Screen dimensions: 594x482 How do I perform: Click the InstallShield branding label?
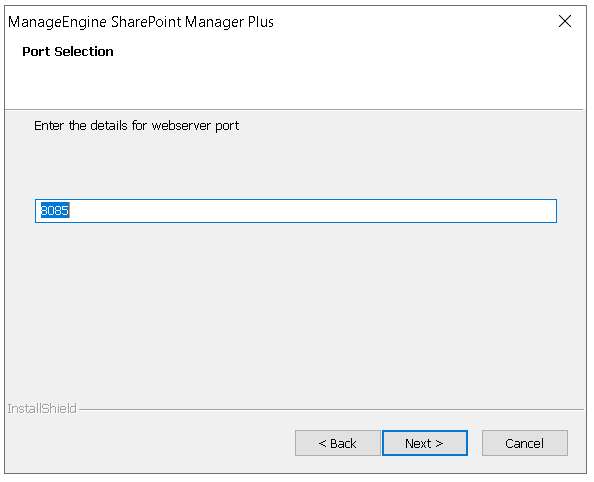tap(42, 408)
